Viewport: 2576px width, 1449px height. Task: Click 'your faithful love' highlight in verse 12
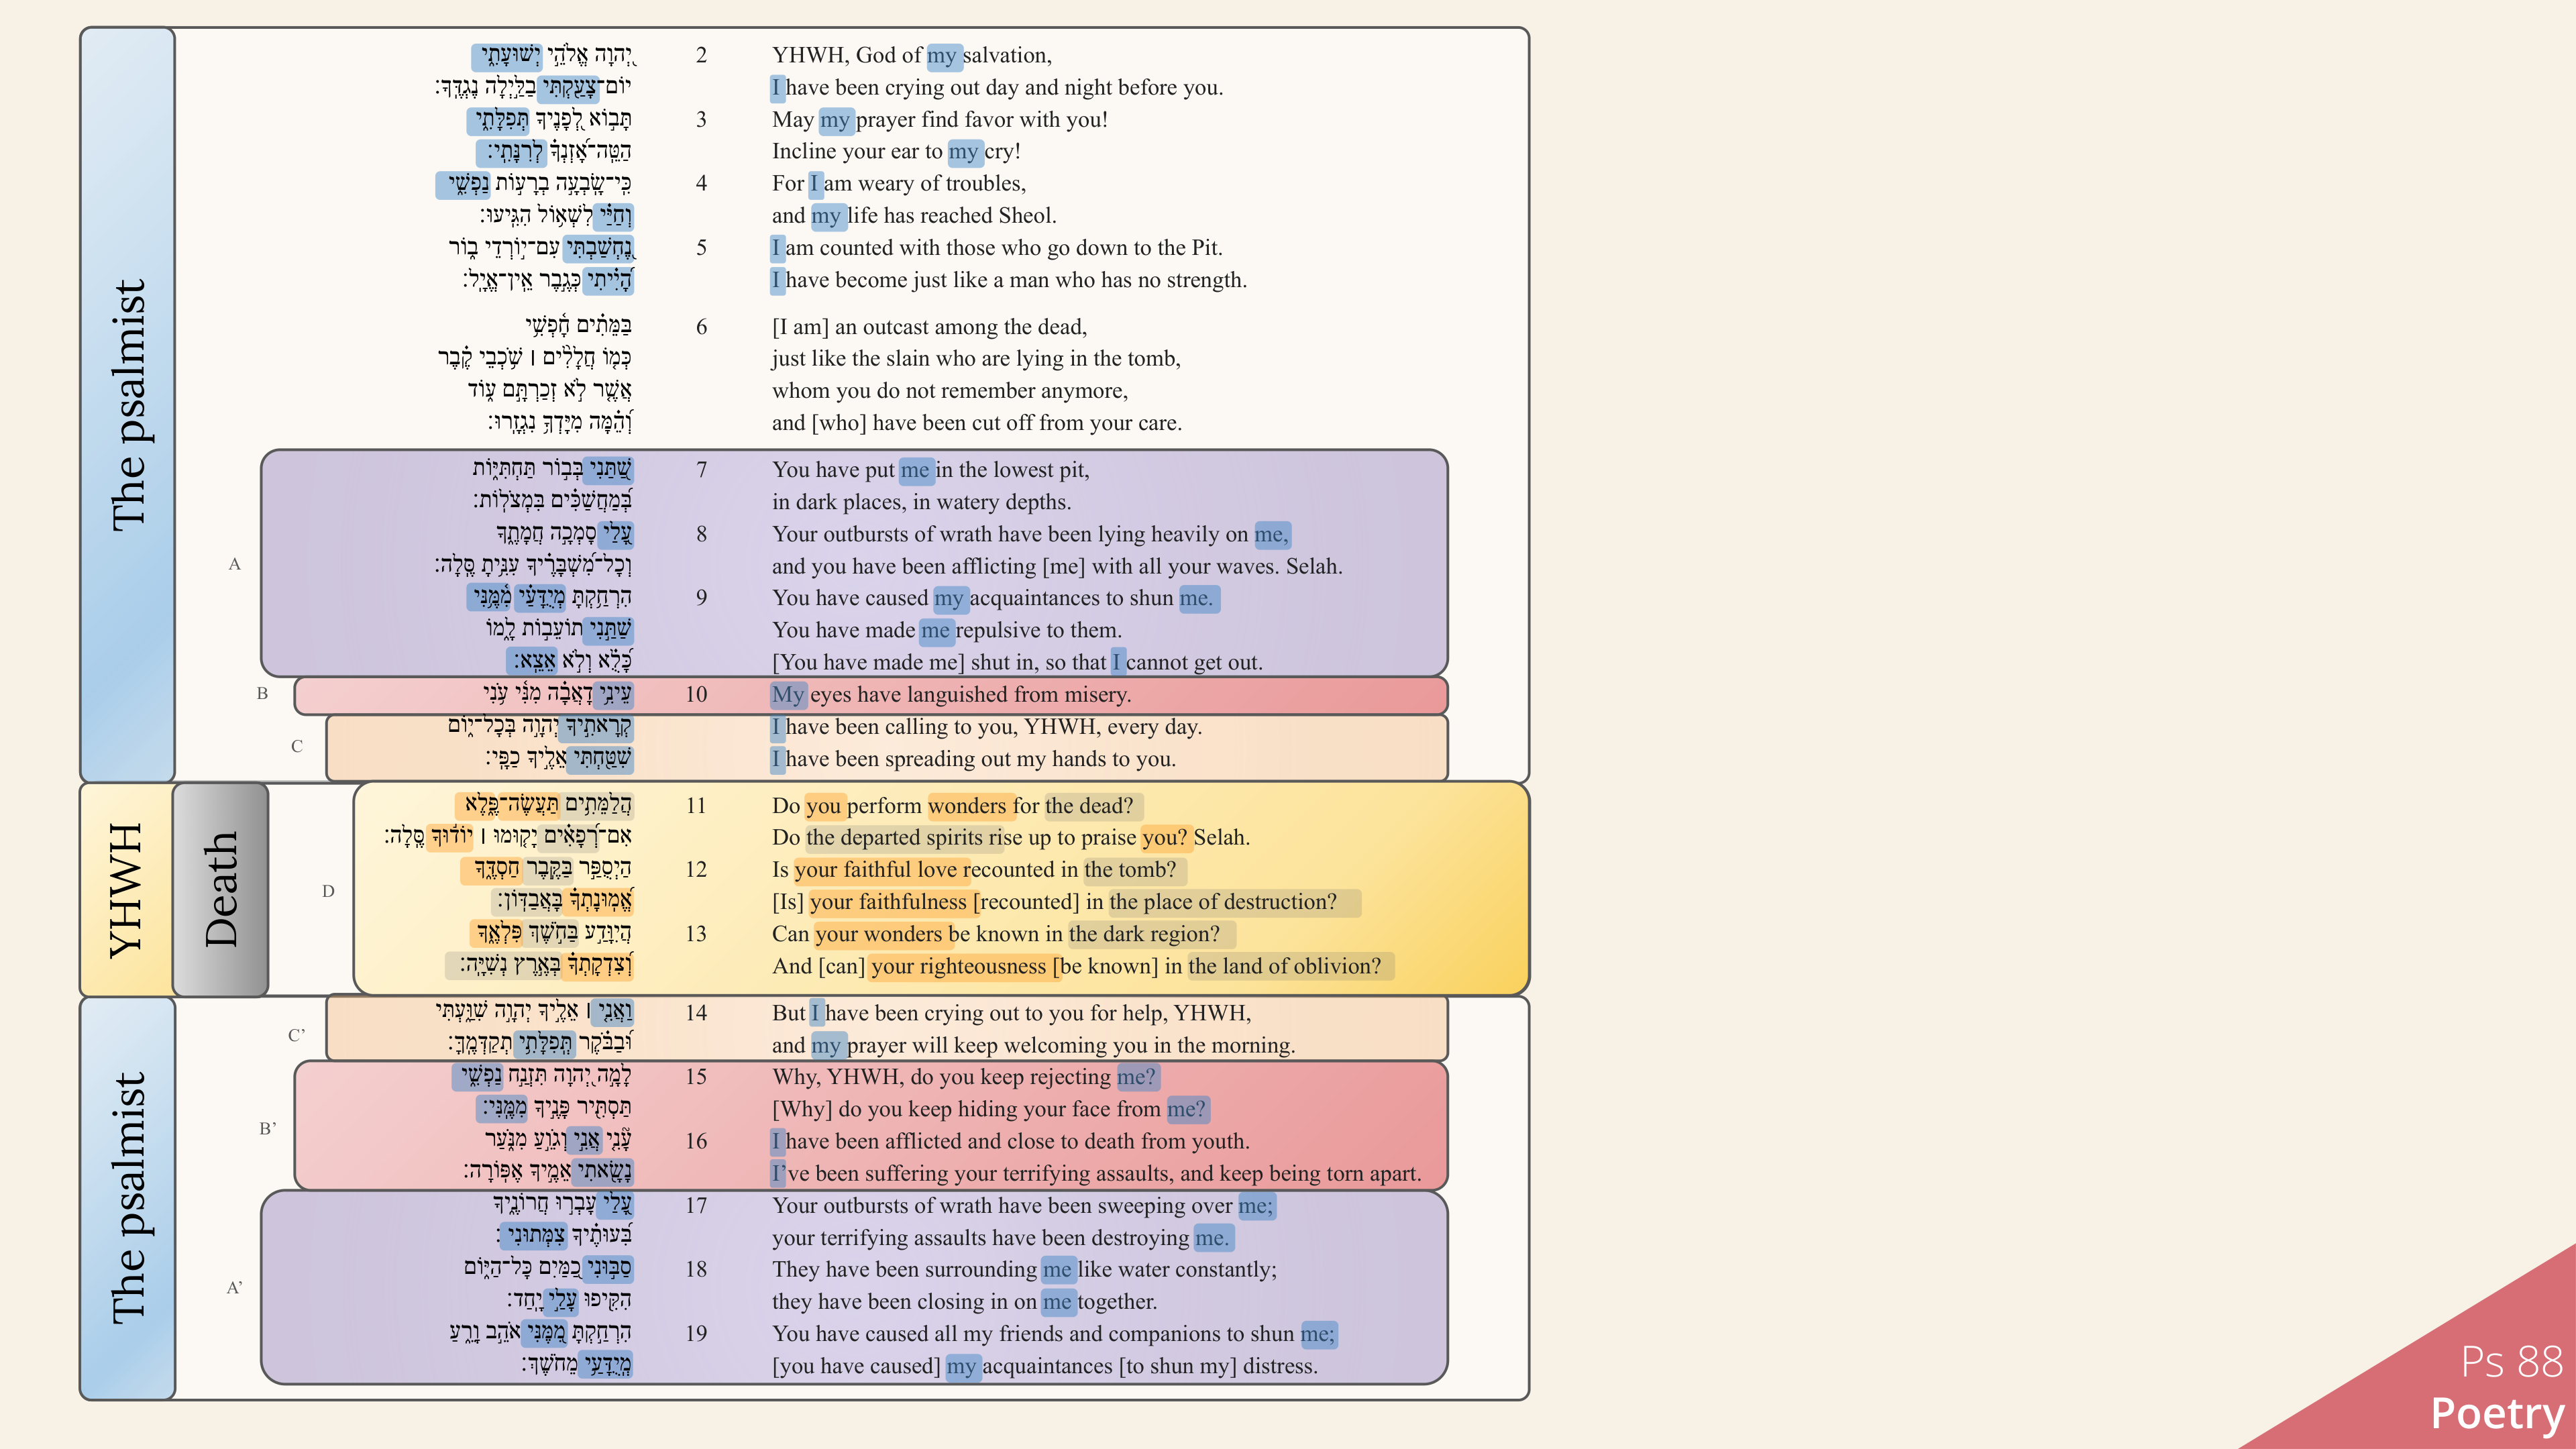point(881,870)
